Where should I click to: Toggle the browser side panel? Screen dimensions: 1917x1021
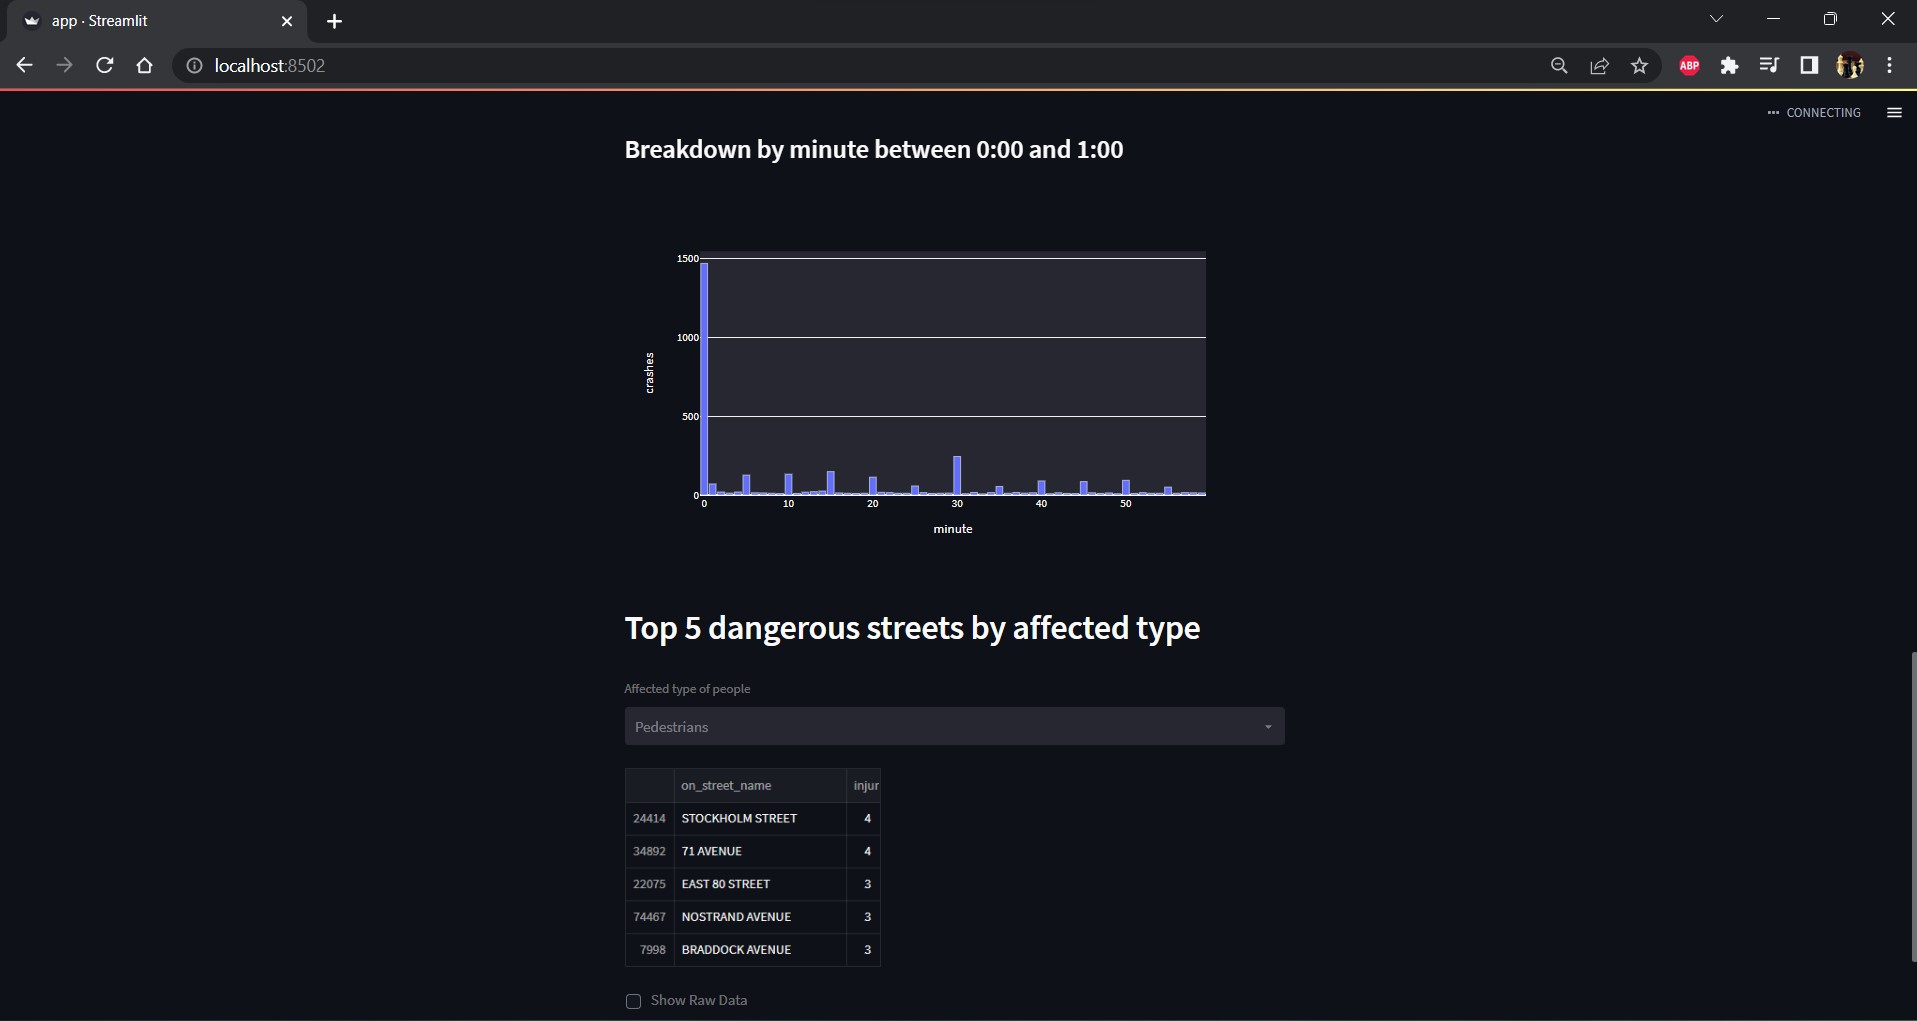pos(1809,66)
